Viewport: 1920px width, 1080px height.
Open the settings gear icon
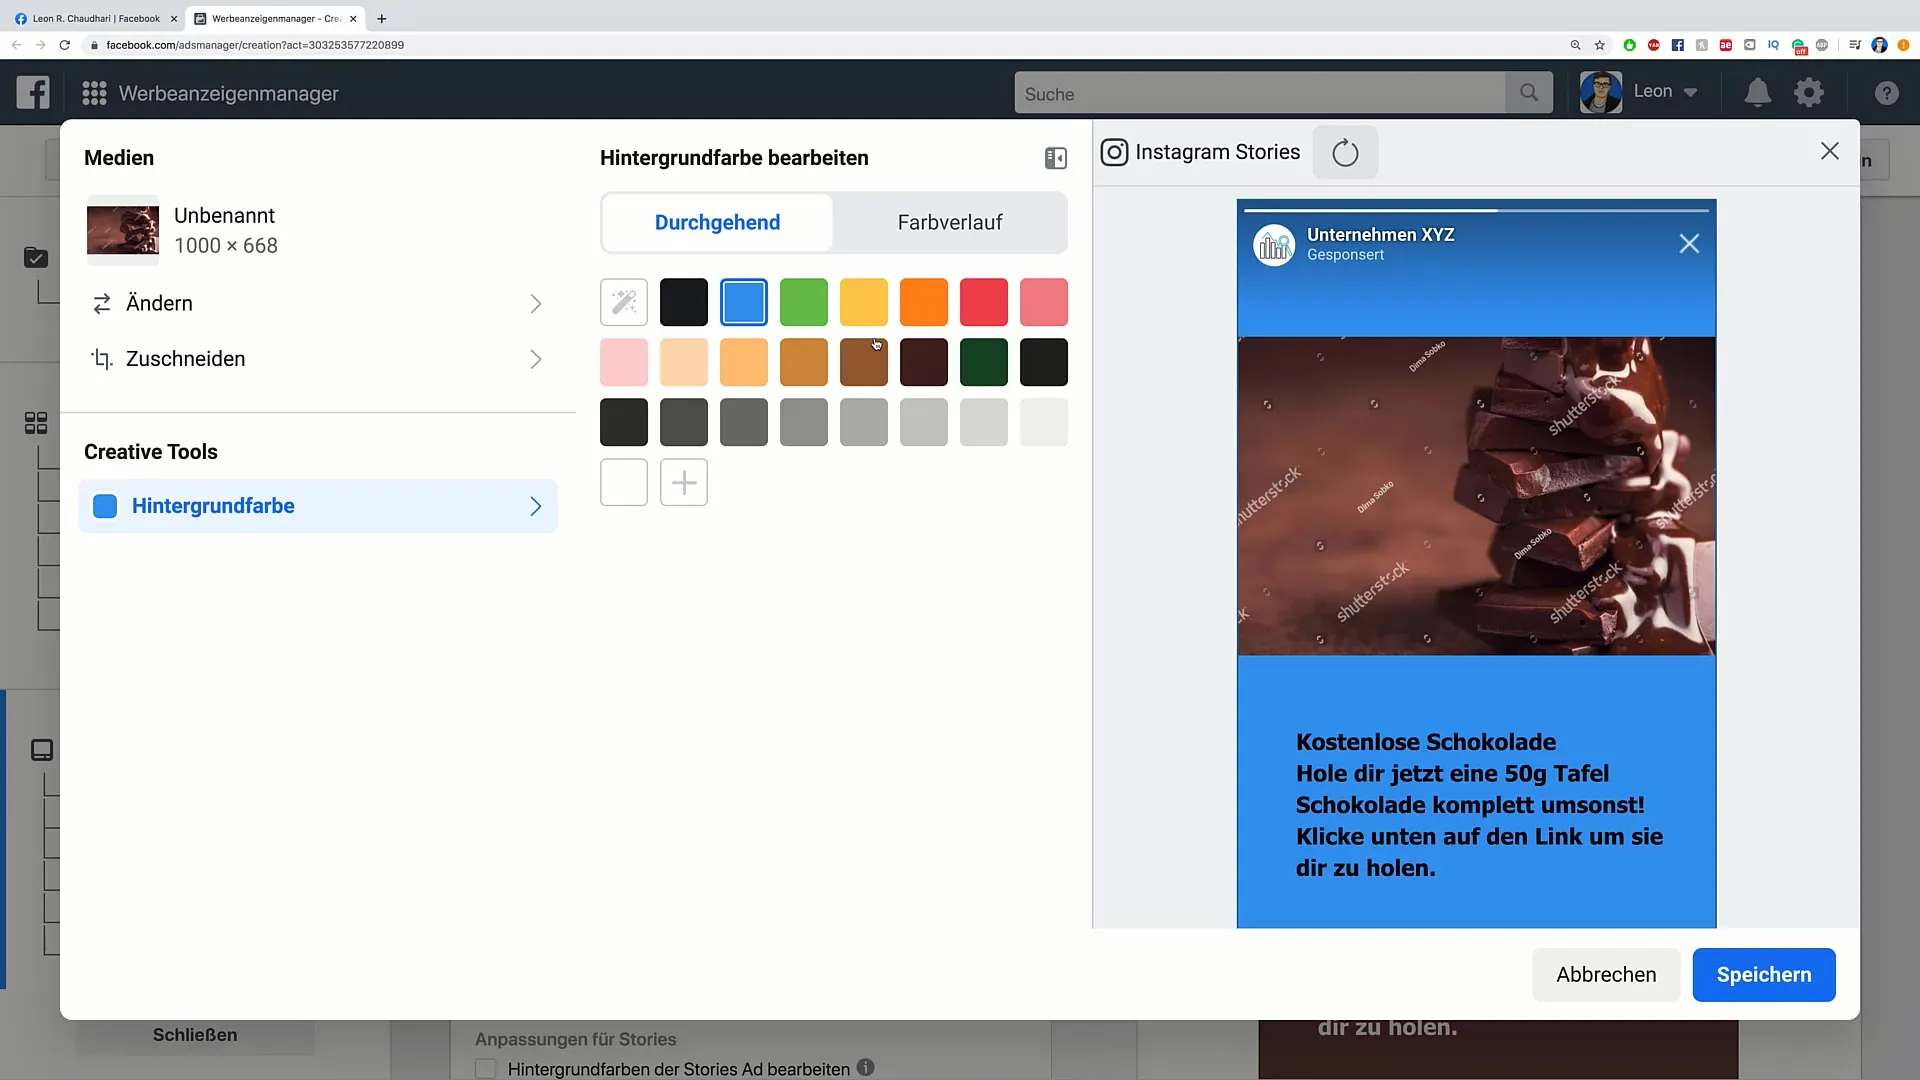[1808, 93]
